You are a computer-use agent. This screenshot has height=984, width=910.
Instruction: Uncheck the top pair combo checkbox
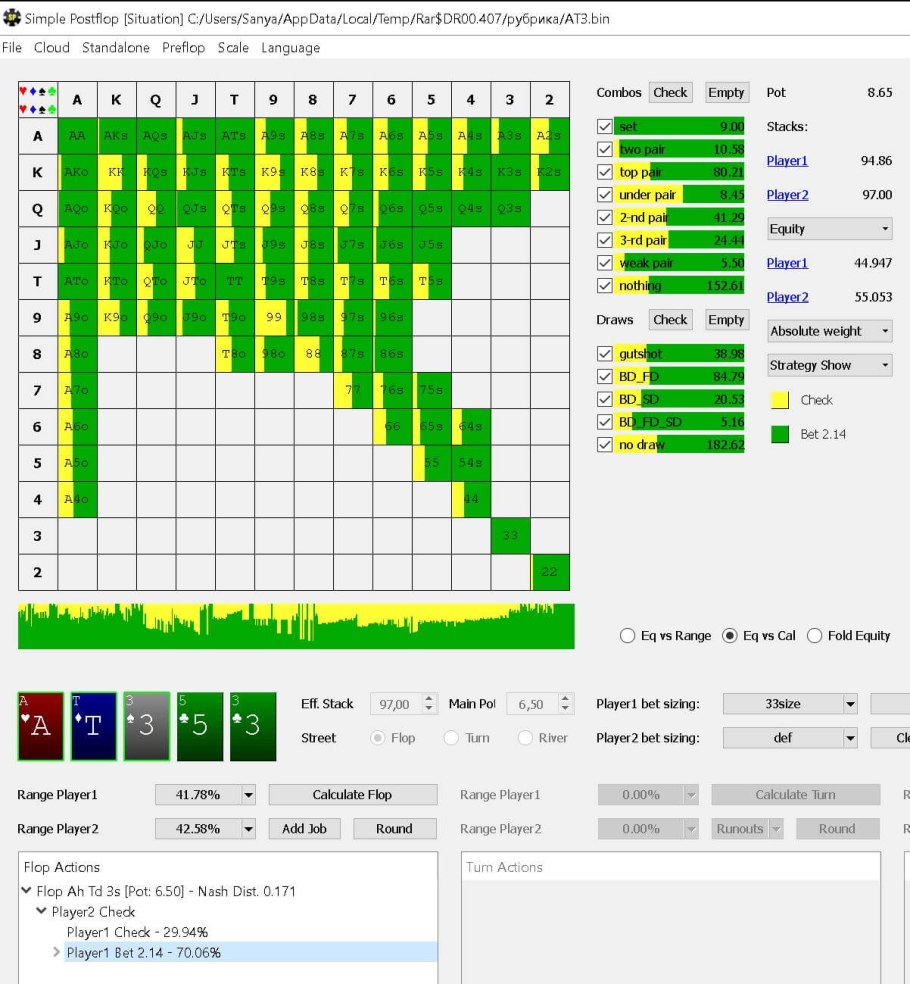pos(603,172)
